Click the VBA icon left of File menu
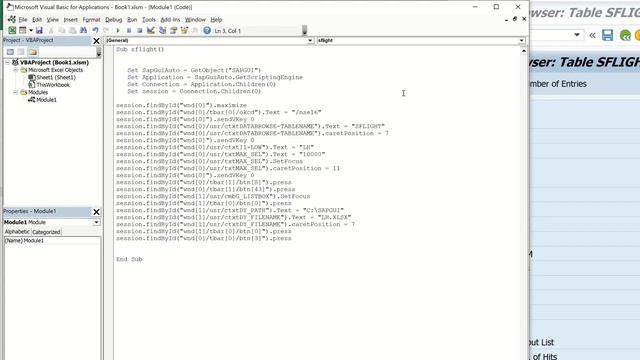 12,19
